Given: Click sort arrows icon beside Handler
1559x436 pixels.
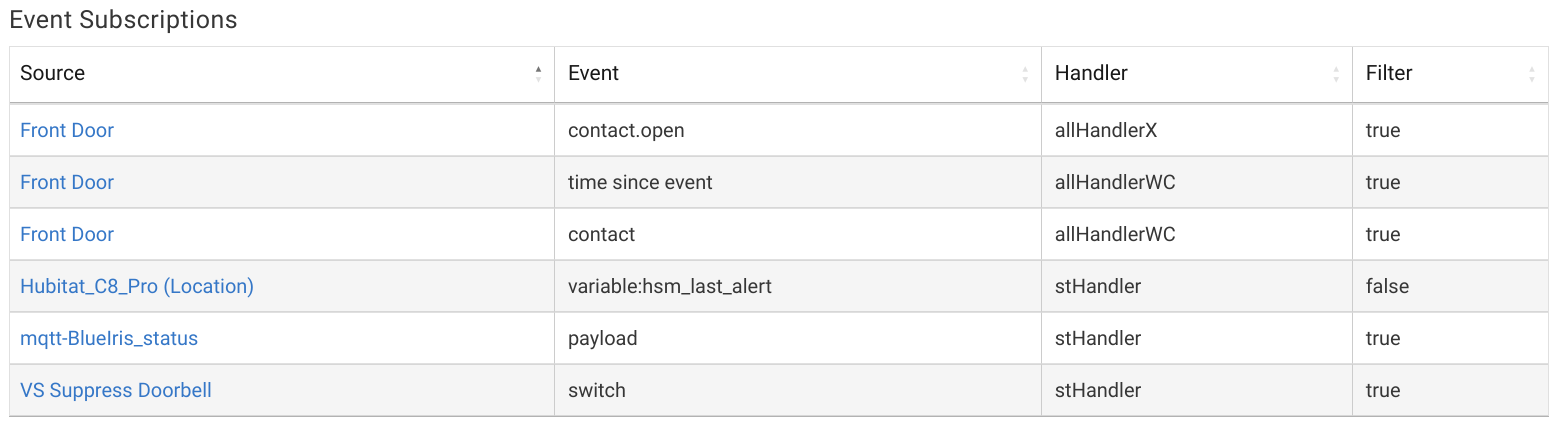Looking at the screenshot, I should (x=1336, y=73).
